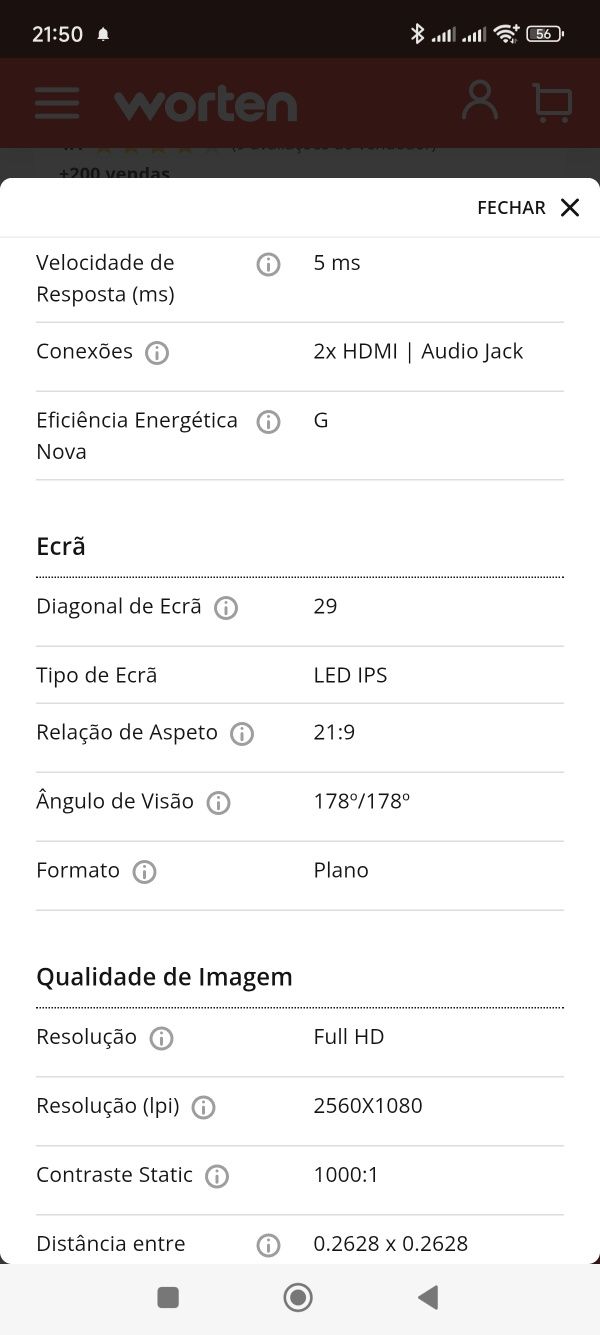Open the hamburger menu in the header
Viewport: 600px width, 1335px height.
point(57,104)
